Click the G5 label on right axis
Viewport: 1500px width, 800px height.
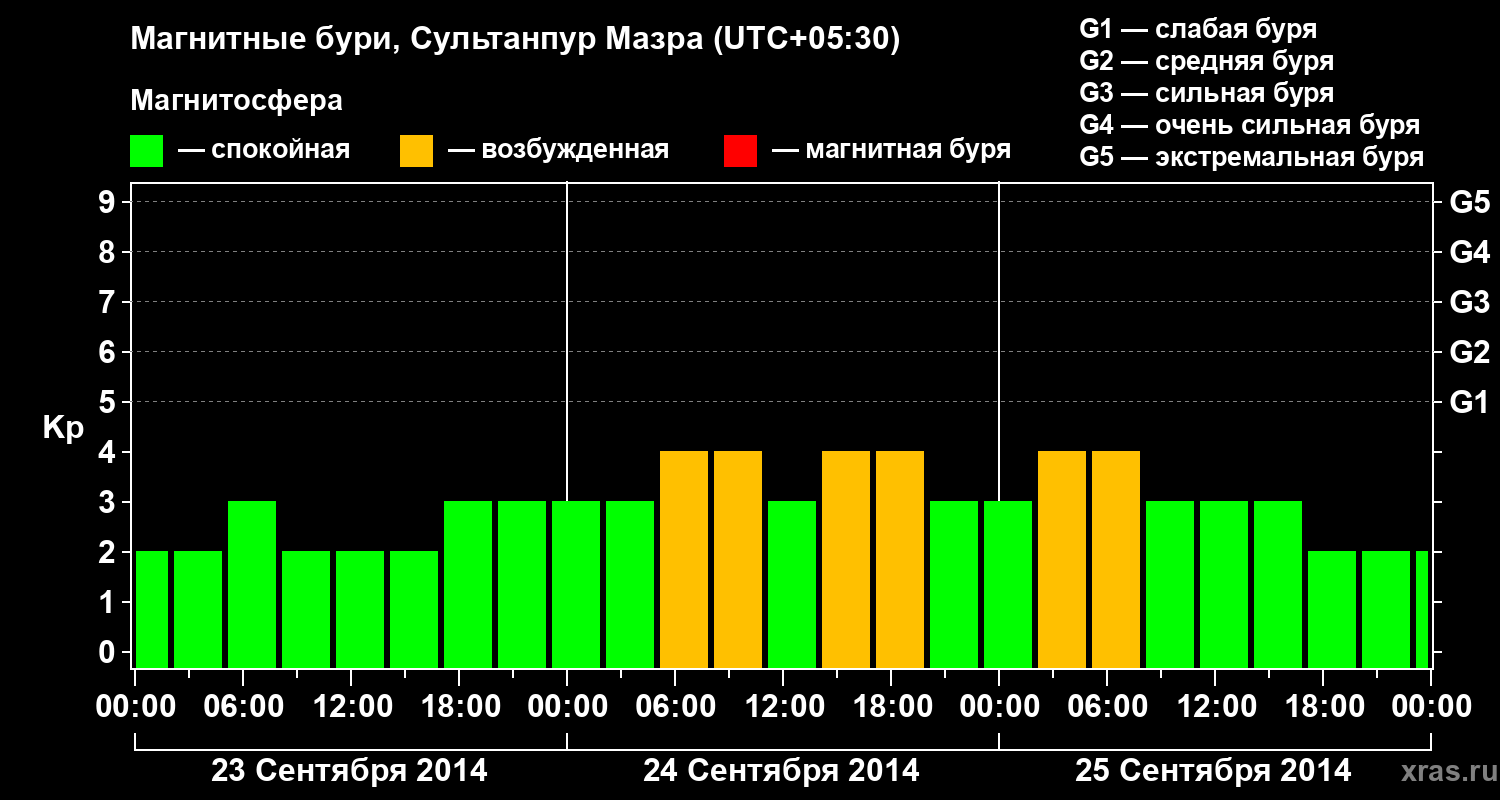1469,203
